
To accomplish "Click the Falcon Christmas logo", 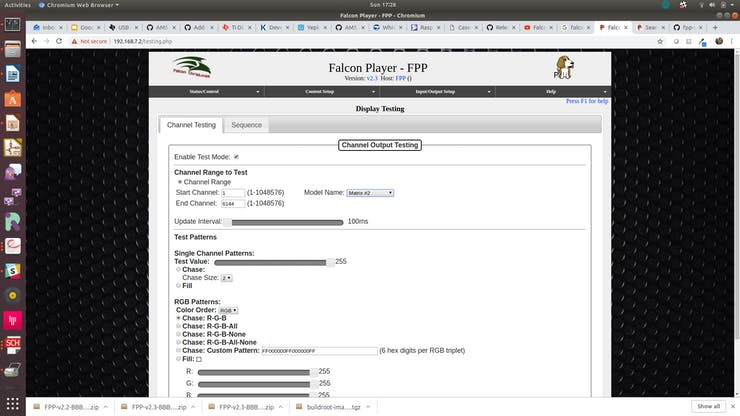I will tap(191, 68).
